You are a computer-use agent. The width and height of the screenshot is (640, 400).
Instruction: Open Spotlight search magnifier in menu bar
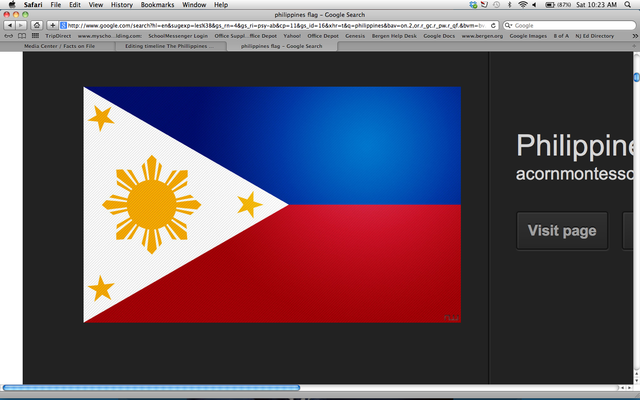click(627, 4)
